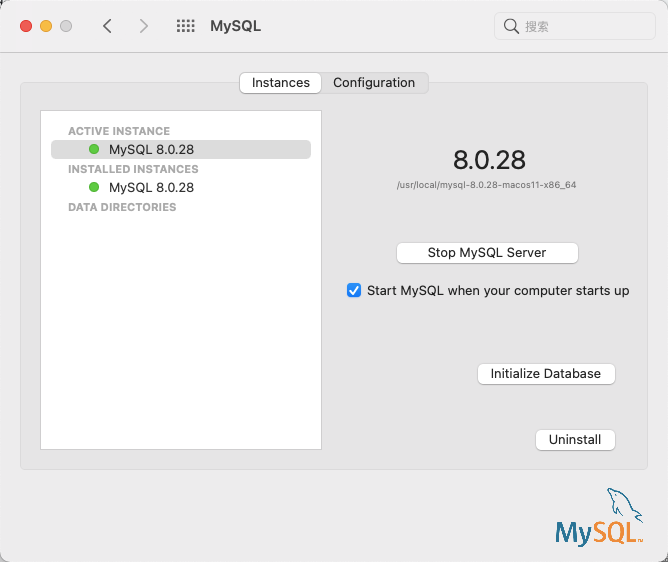This screenshot has height=562, width=668.
Task: Click the /usr/local/mysql-8.0.28 install path
Action: coord(486,185)
